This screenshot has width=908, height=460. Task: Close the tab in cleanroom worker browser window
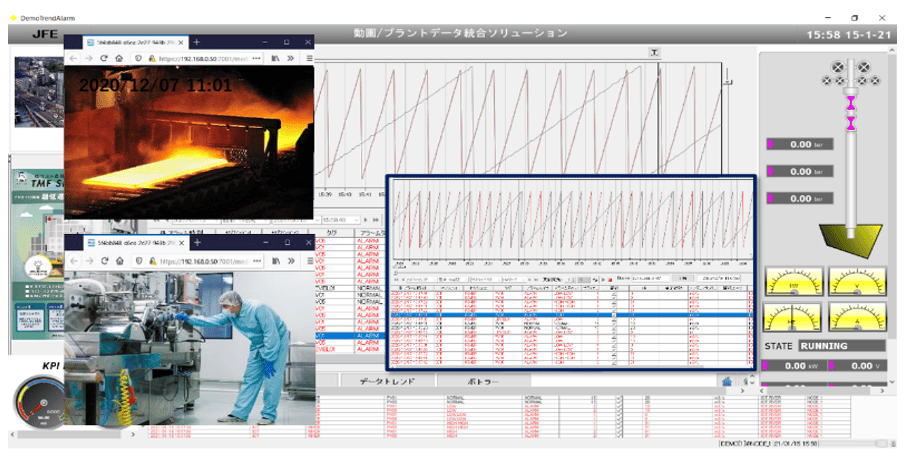click(181, 243)
